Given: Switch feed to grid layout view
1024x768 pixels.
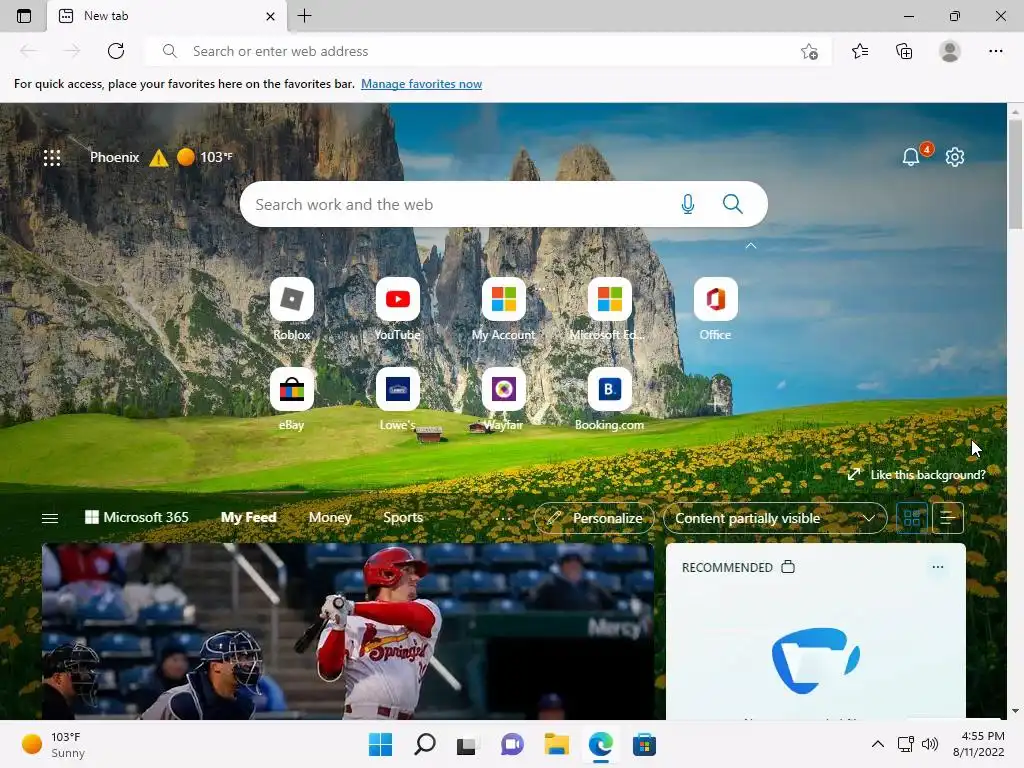Looking at the screenshot, I should (912, 518).
